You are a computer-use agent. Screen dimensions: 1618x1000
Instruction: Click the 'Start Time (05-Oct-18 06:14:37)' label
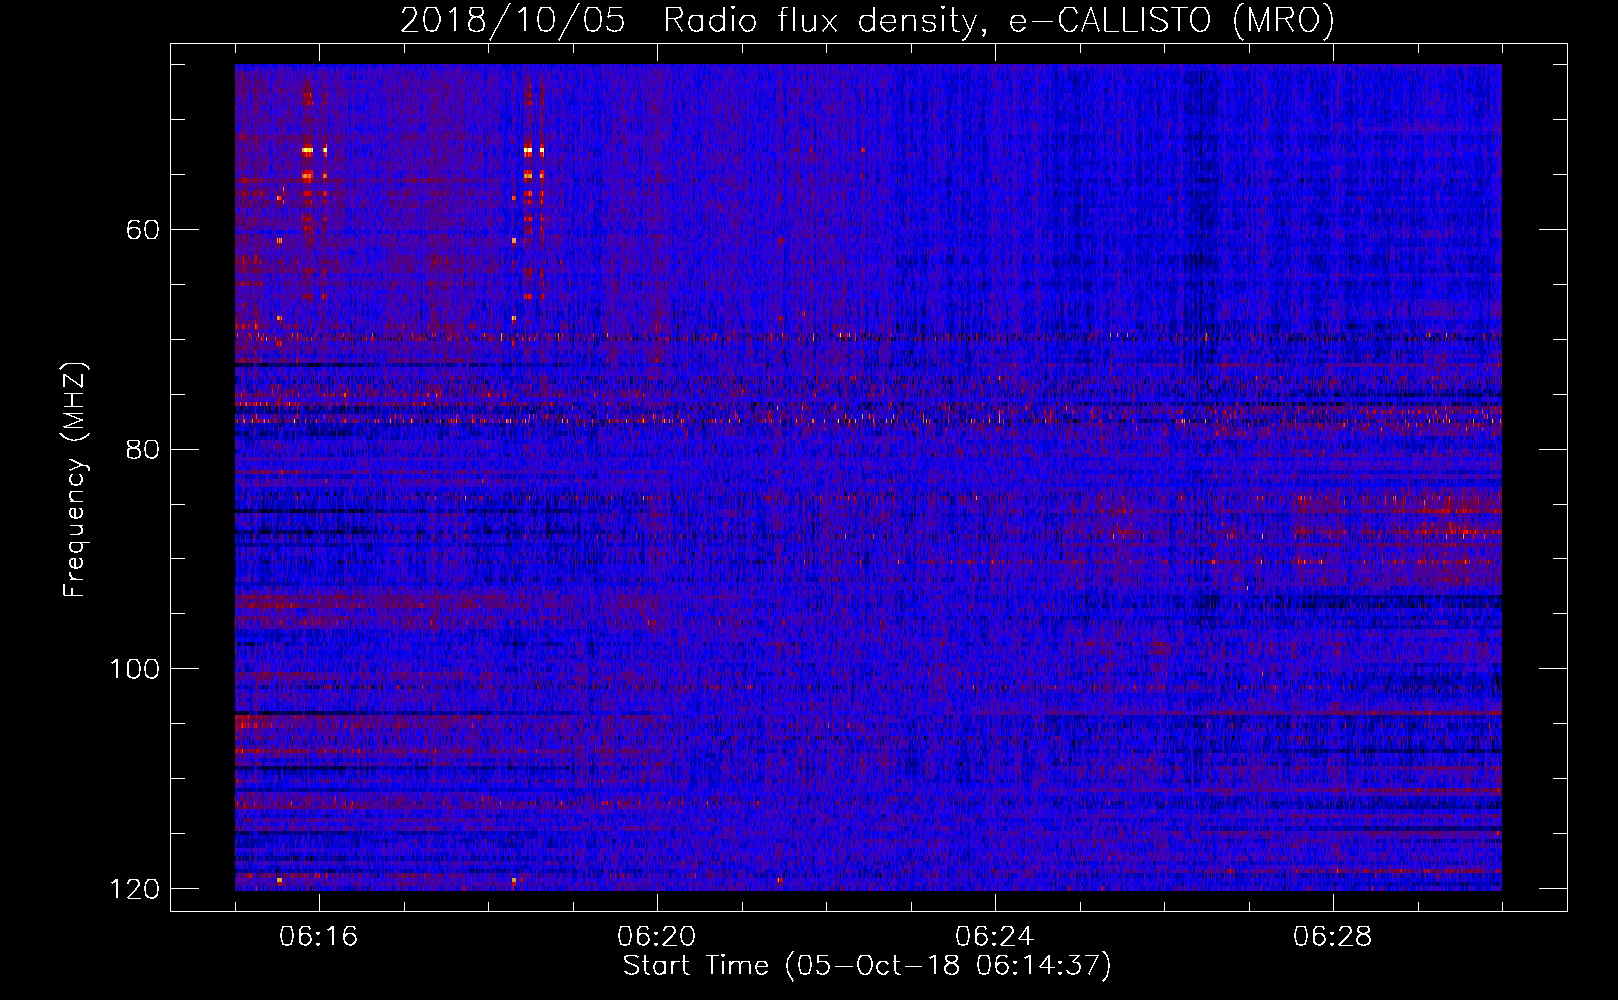click(867, 966)
